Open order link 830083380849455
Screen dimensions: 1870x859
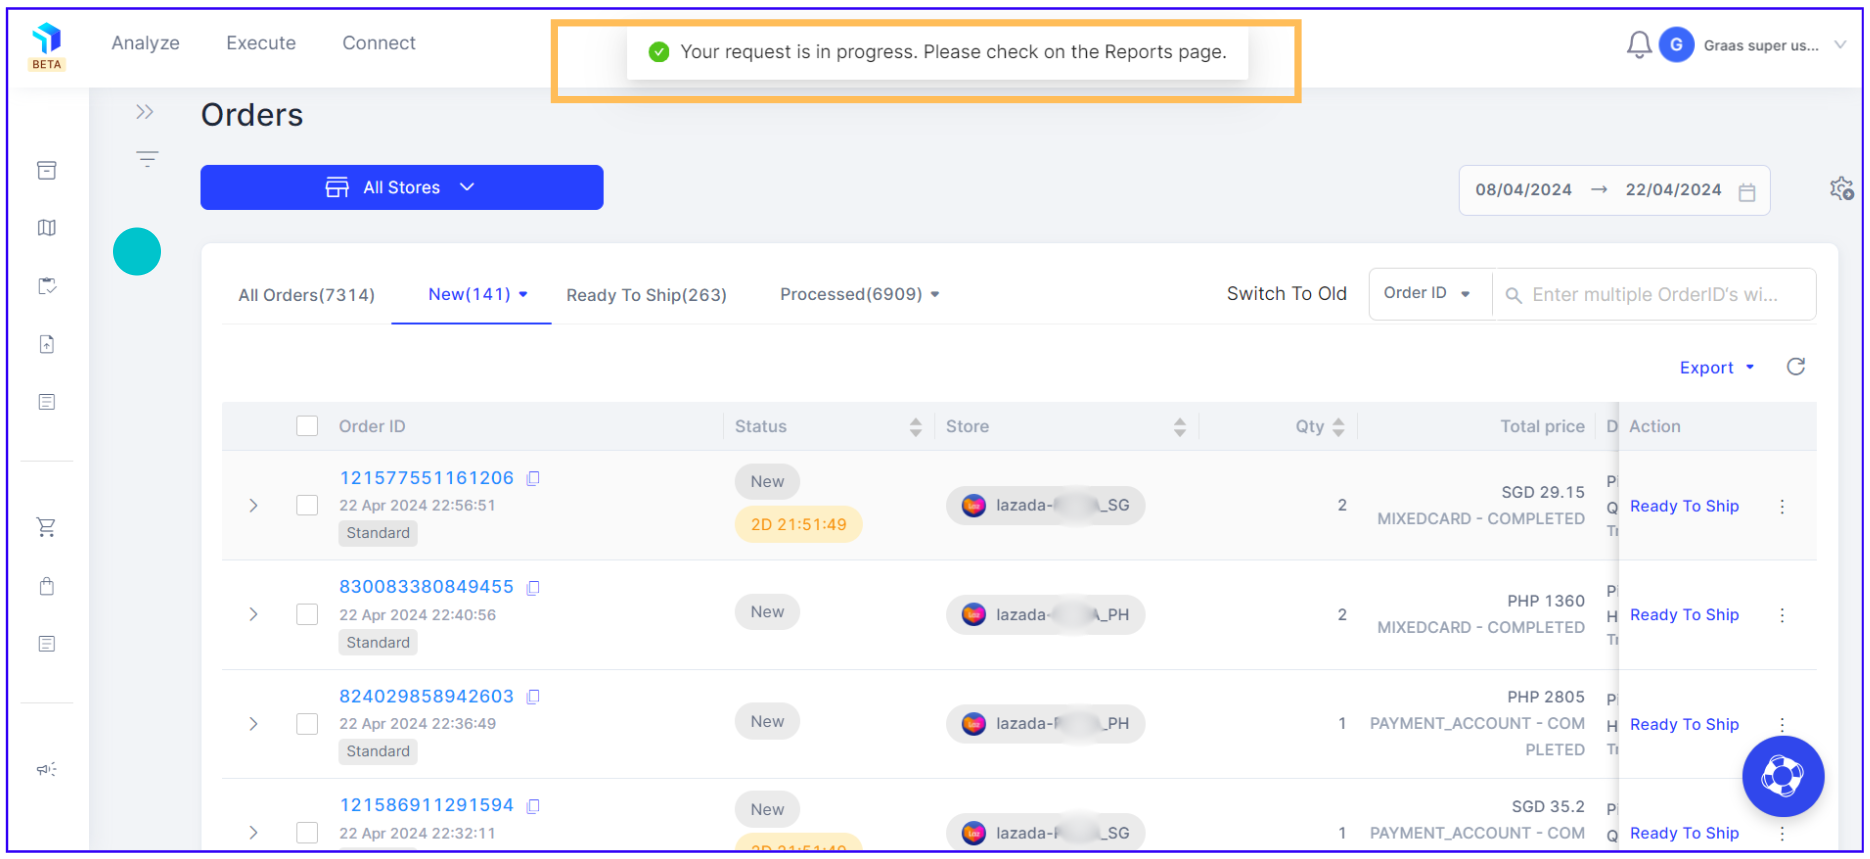coord(426,587)
